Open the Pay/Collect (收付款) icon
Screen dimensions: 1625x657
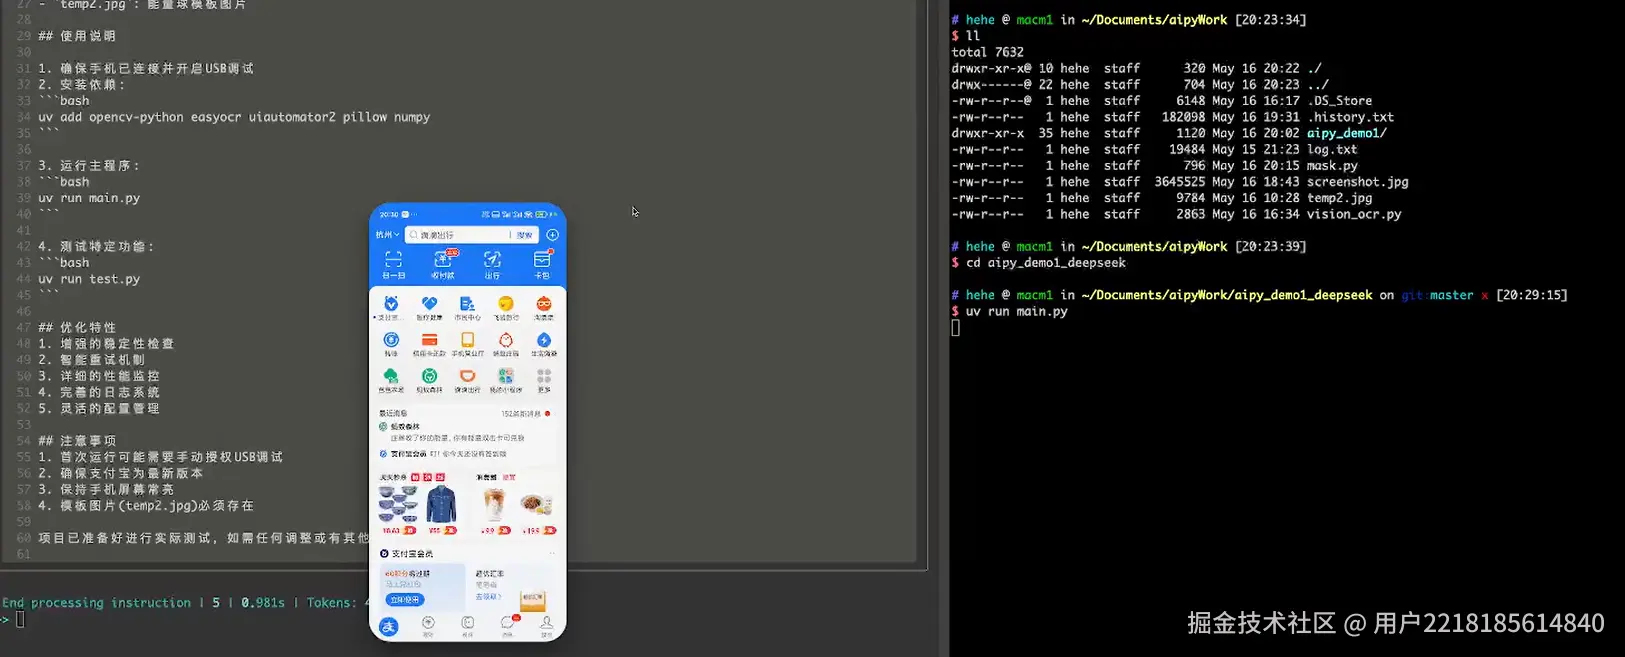pyautogui.click(x=442, y=260)
